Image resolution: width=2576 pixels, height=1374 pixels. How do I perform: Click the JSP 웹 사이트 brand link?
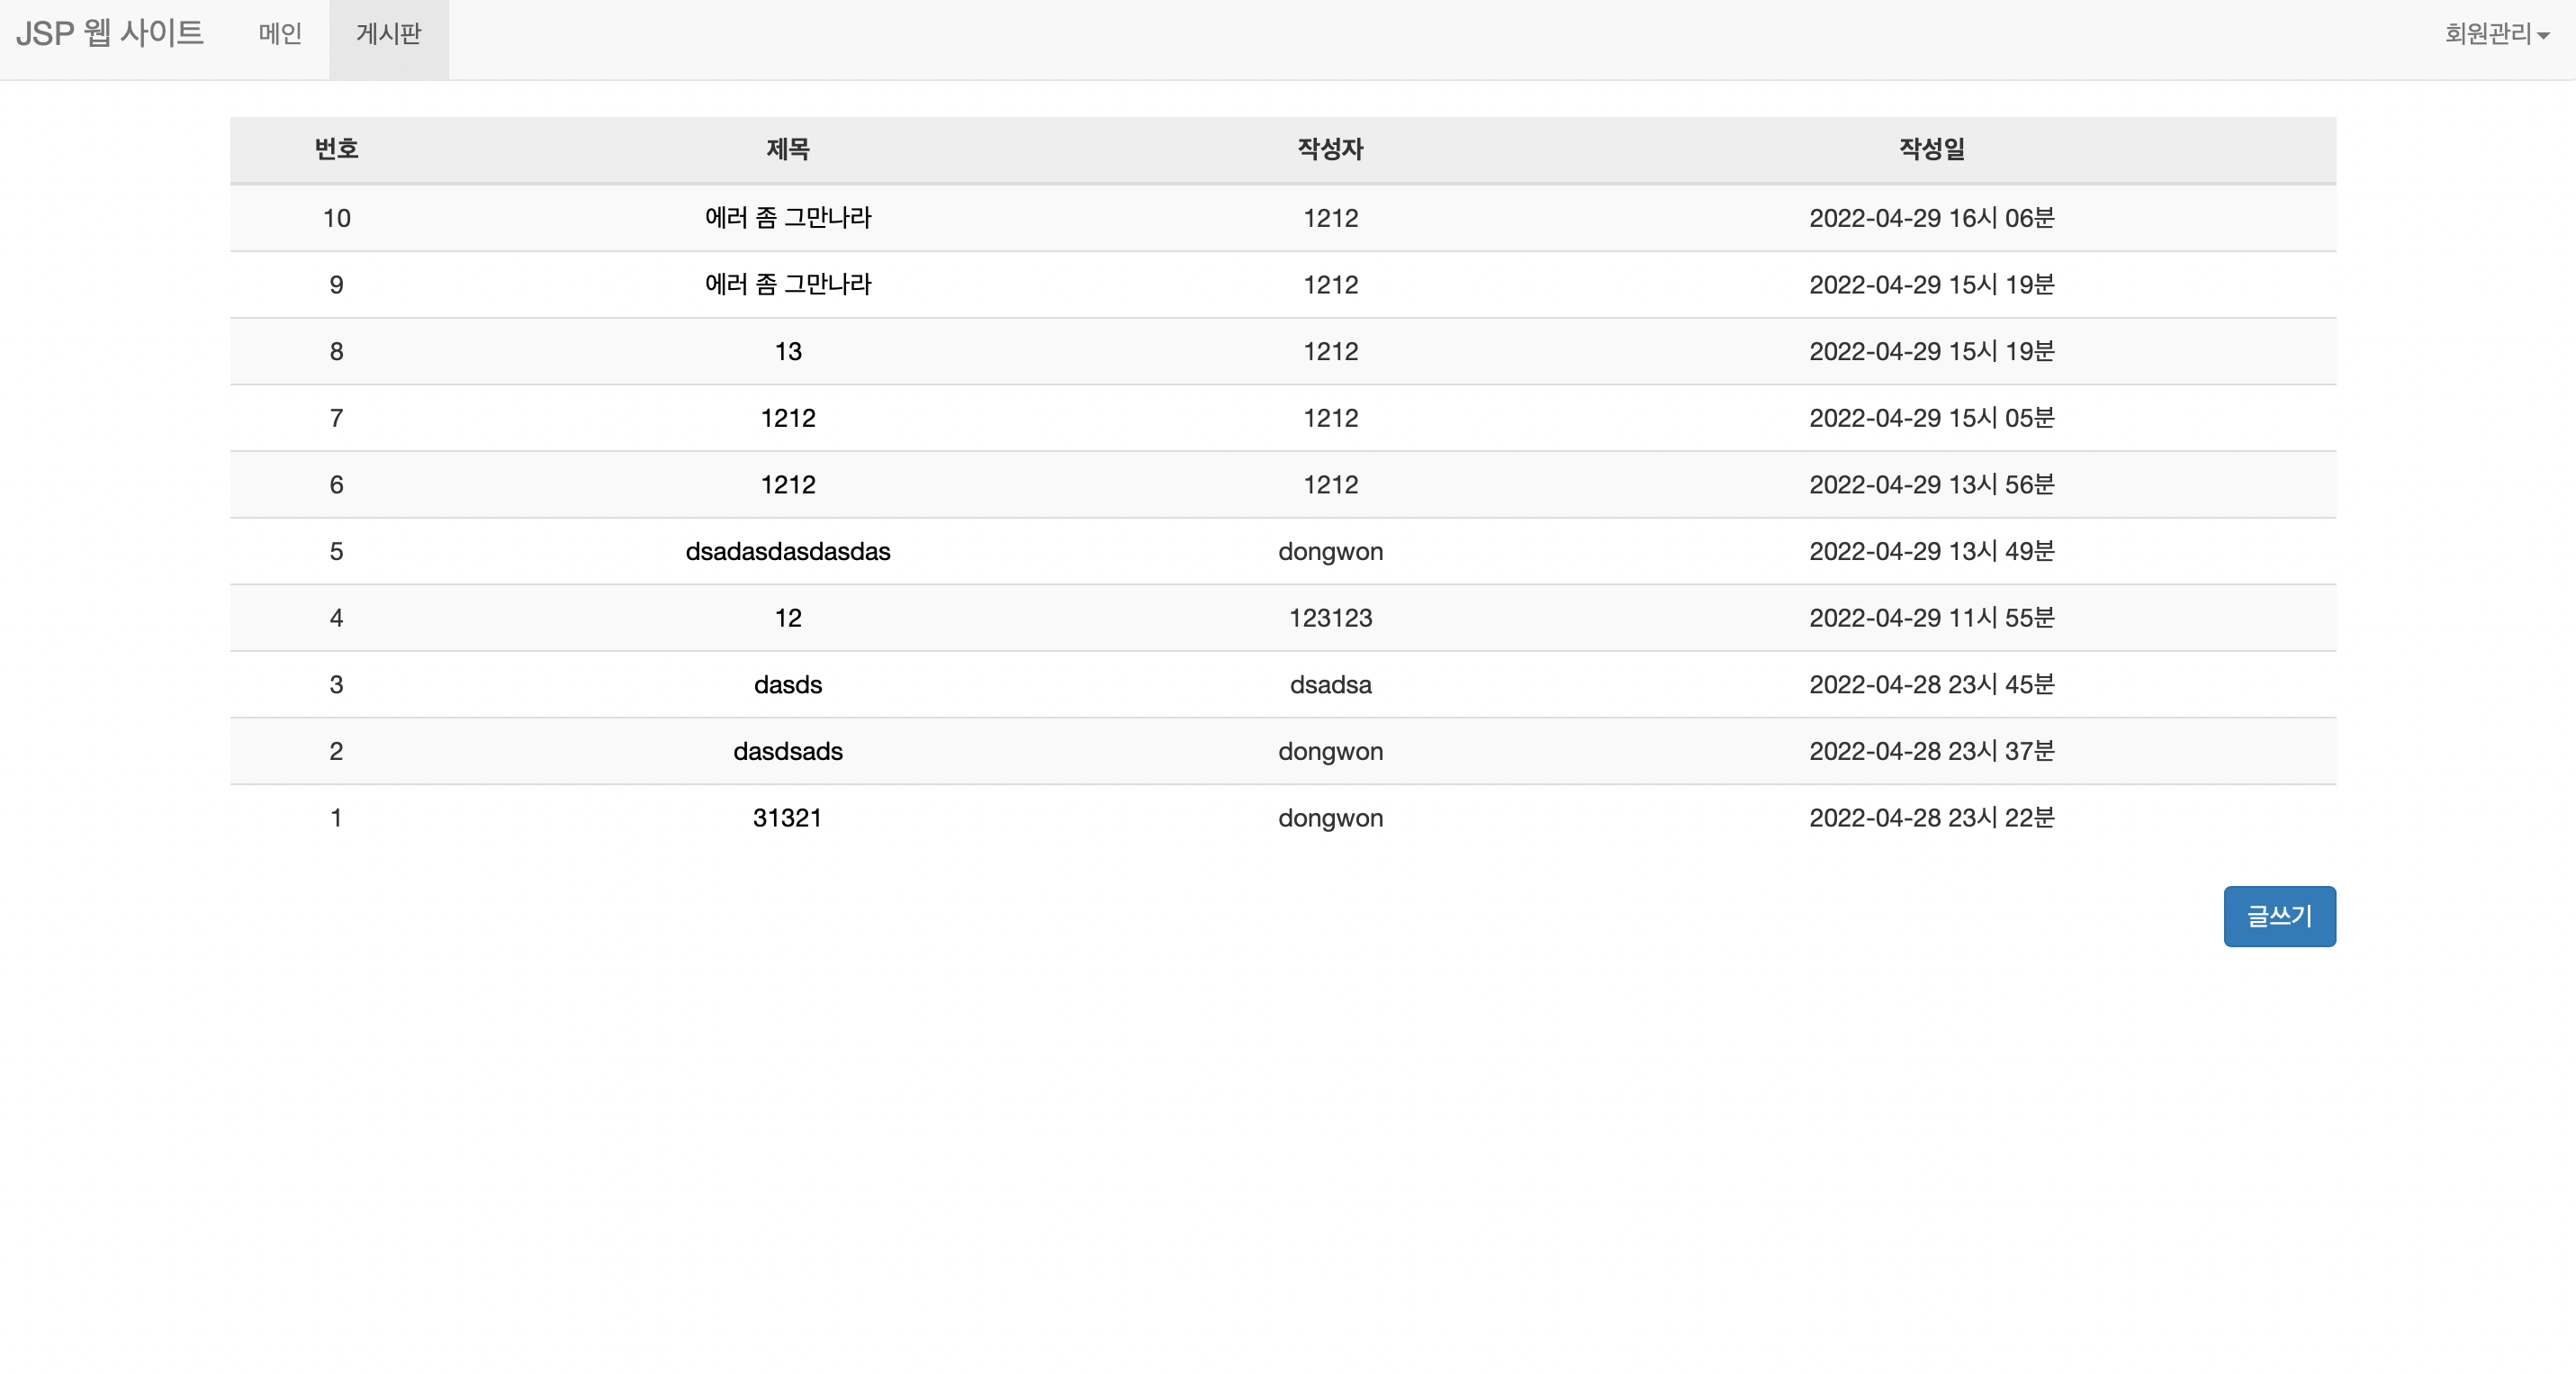[x=109, y=34]
